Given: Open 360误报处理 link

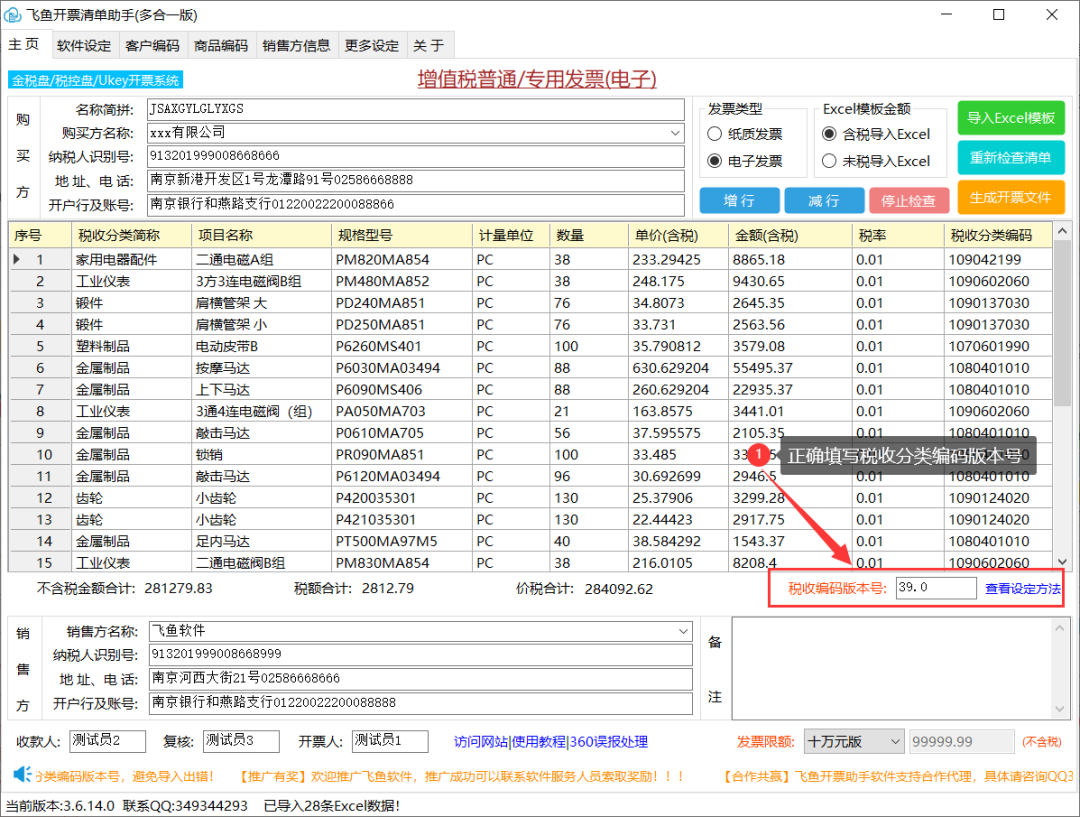Looking at the screenshot, I should [x=608, y=742].
